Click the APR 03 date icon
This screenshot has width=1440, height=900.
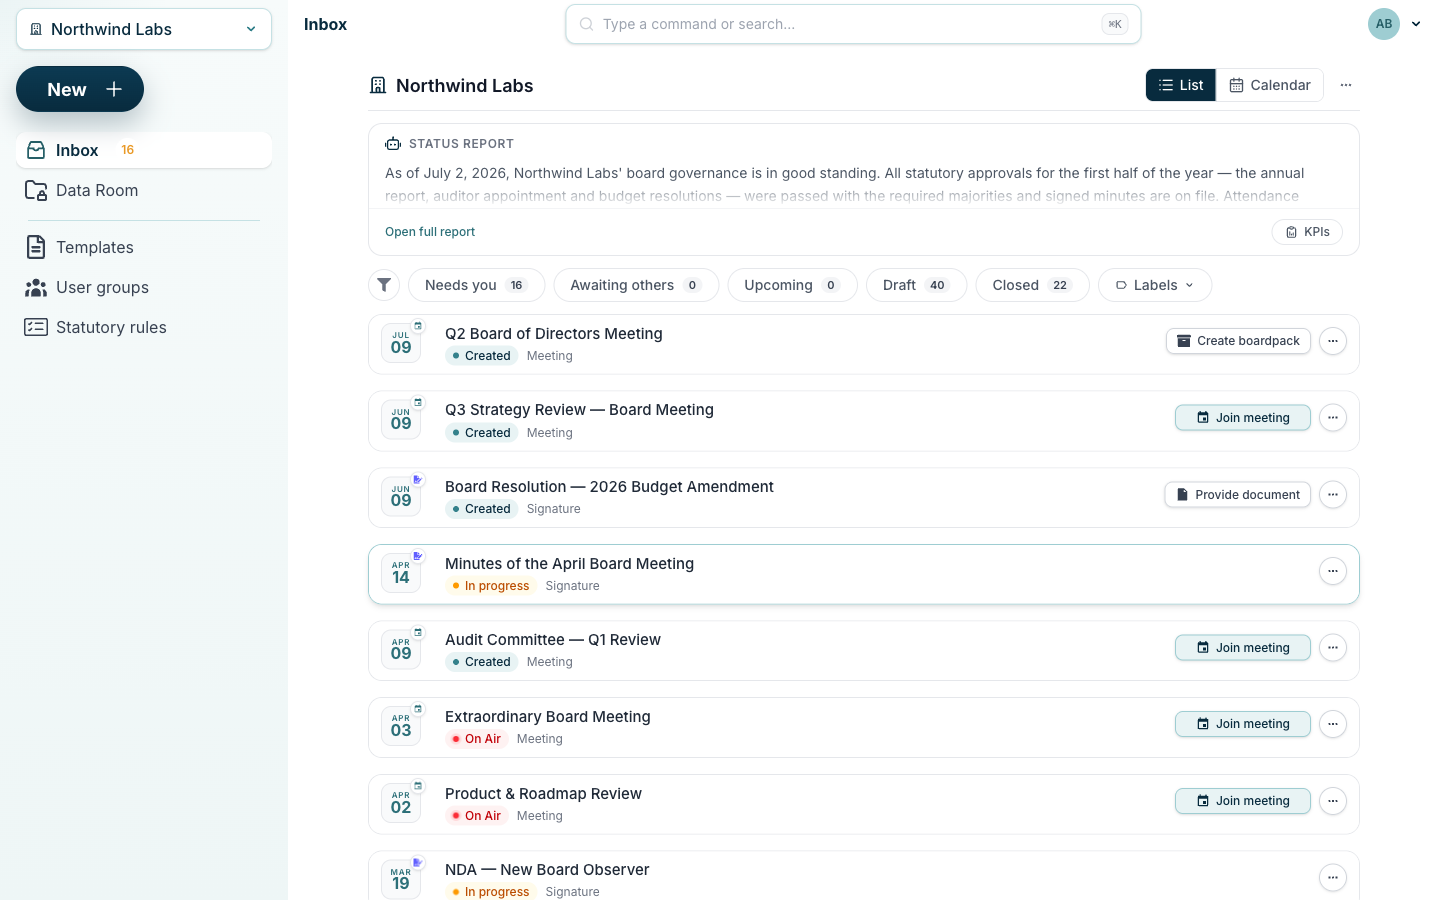(x=401, y=726)
